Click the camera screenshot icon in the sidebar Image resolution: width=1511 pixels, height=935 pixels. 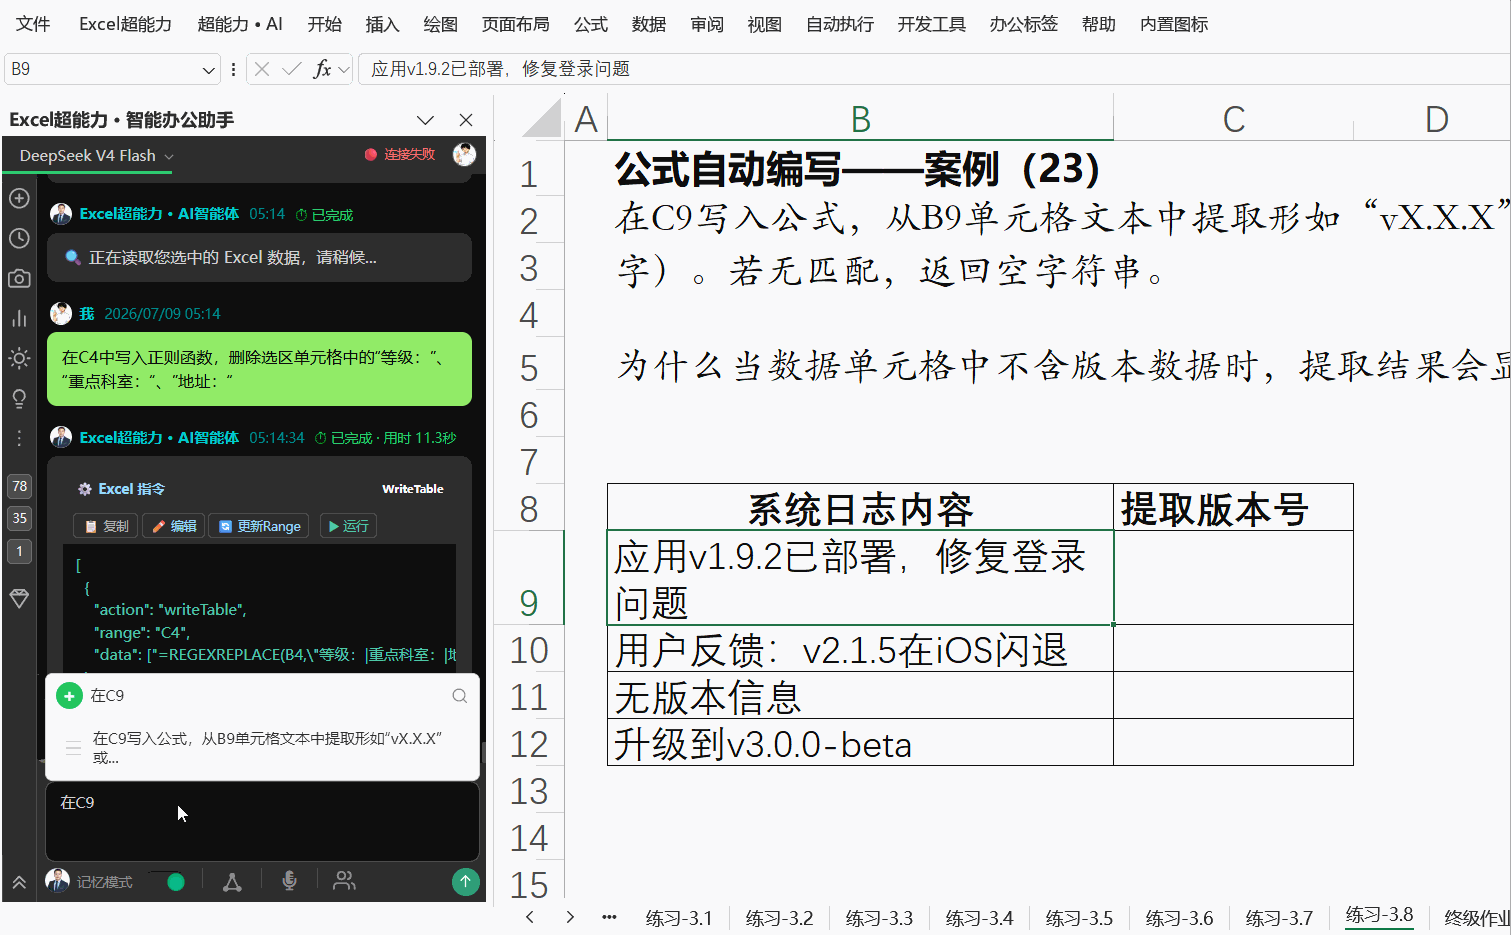pyautogui.click(x=19, y=278)
